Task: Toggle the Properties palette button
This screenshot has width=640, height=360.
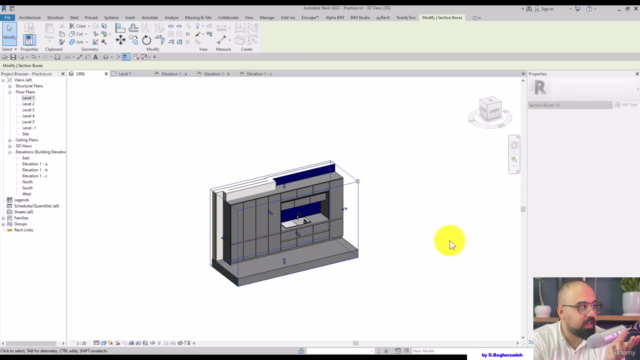Action: tap(29, 40)
